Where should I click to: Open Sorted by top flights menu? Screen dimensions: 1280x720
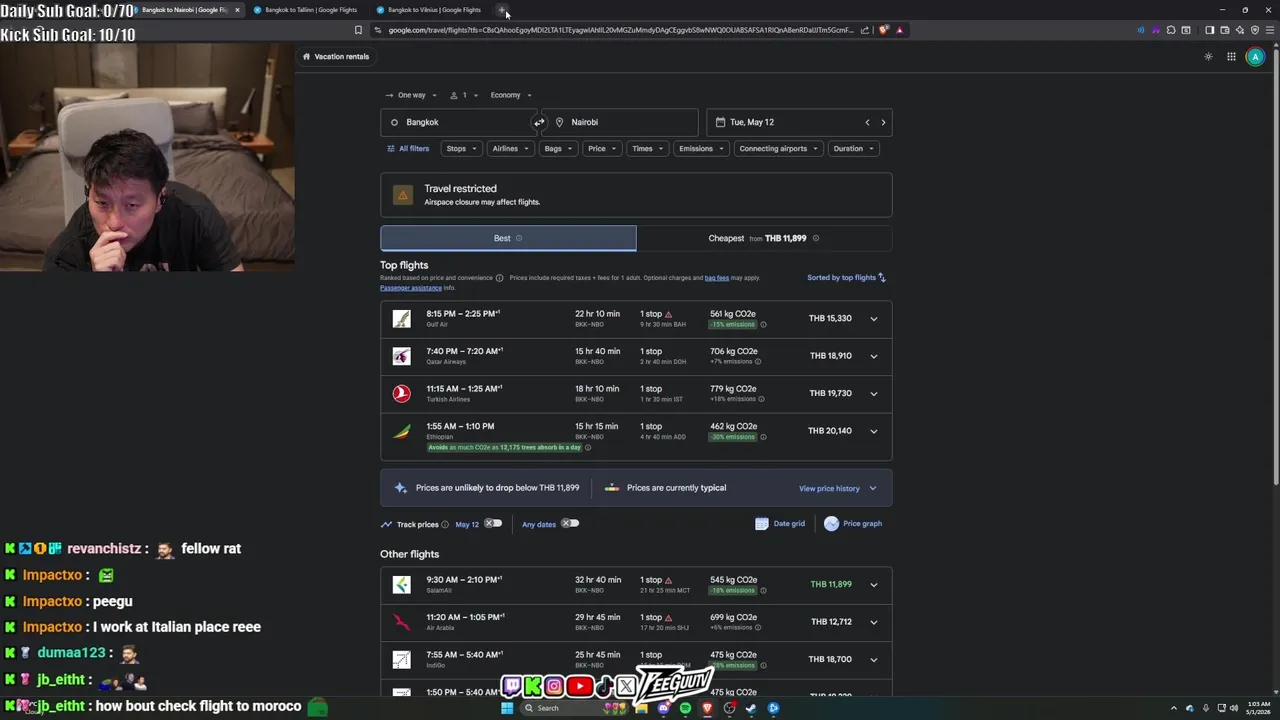(847, 278)
